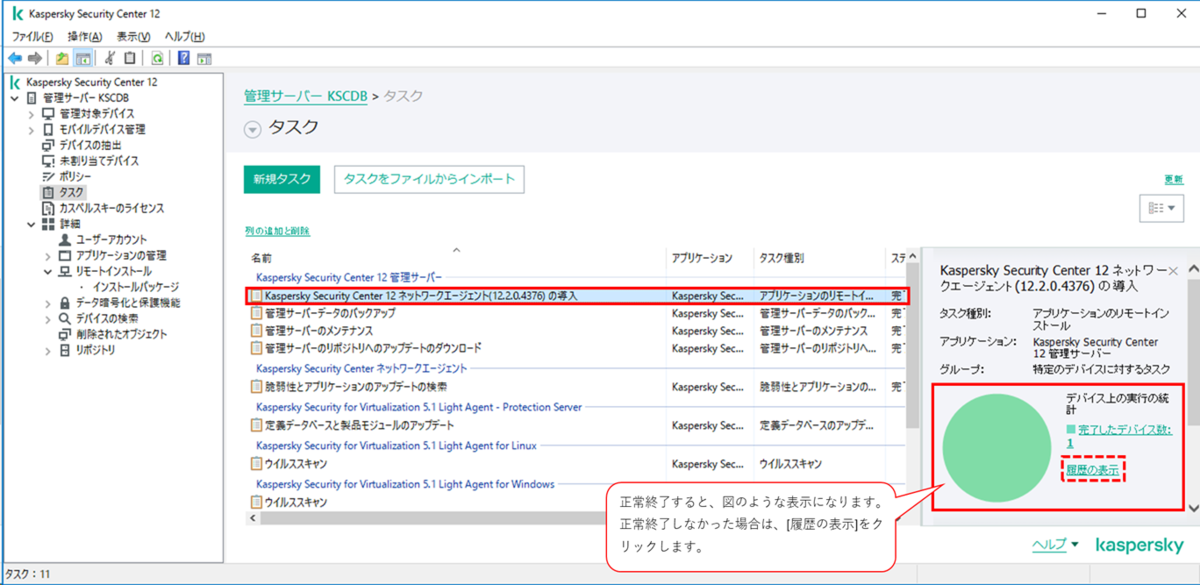Click the モバイルデバイス管理 phone icon
This screenshot has height=585, width=1200.
[48, 129]
